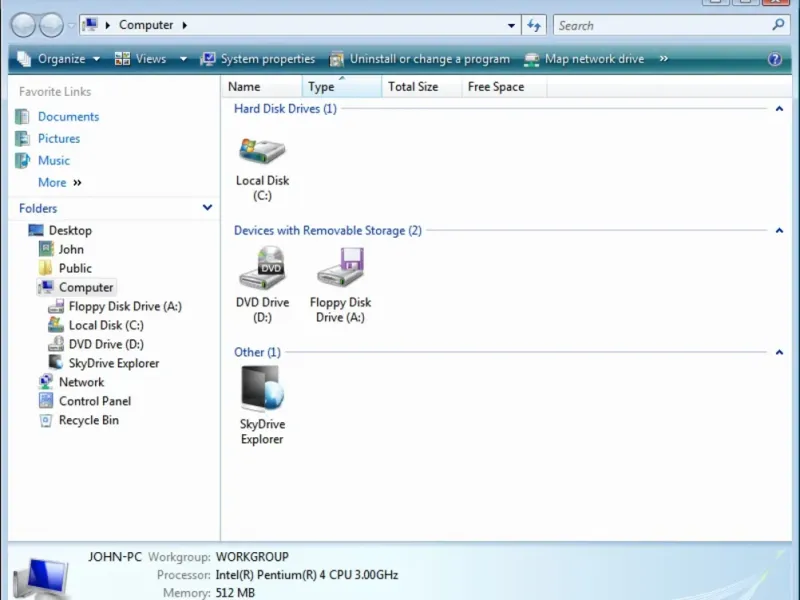
Task: Open the Organize dropdown menu
Action: [59, 59]
